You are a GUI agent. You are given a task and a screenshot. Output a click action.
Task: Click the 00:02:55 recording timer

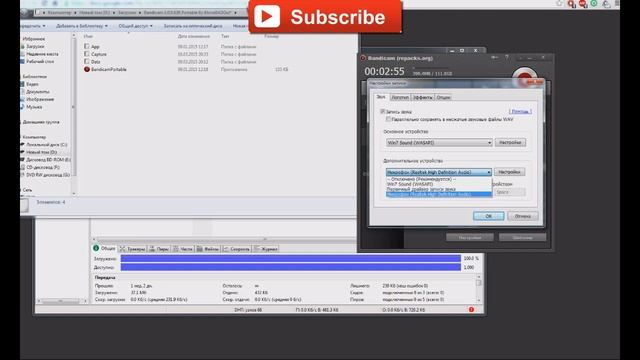tap(384, 71)
